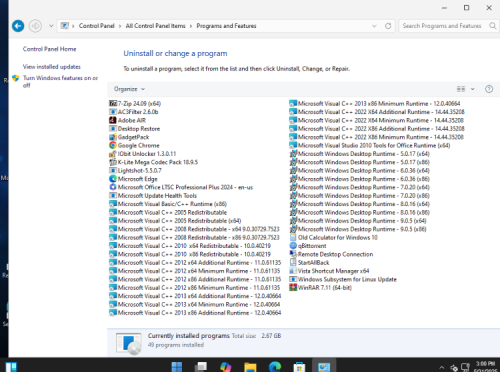Select the Microsoft Edge program icon
Image resolution: width=500 pixels, height=372 pixels.
click(x=113, y=179)
